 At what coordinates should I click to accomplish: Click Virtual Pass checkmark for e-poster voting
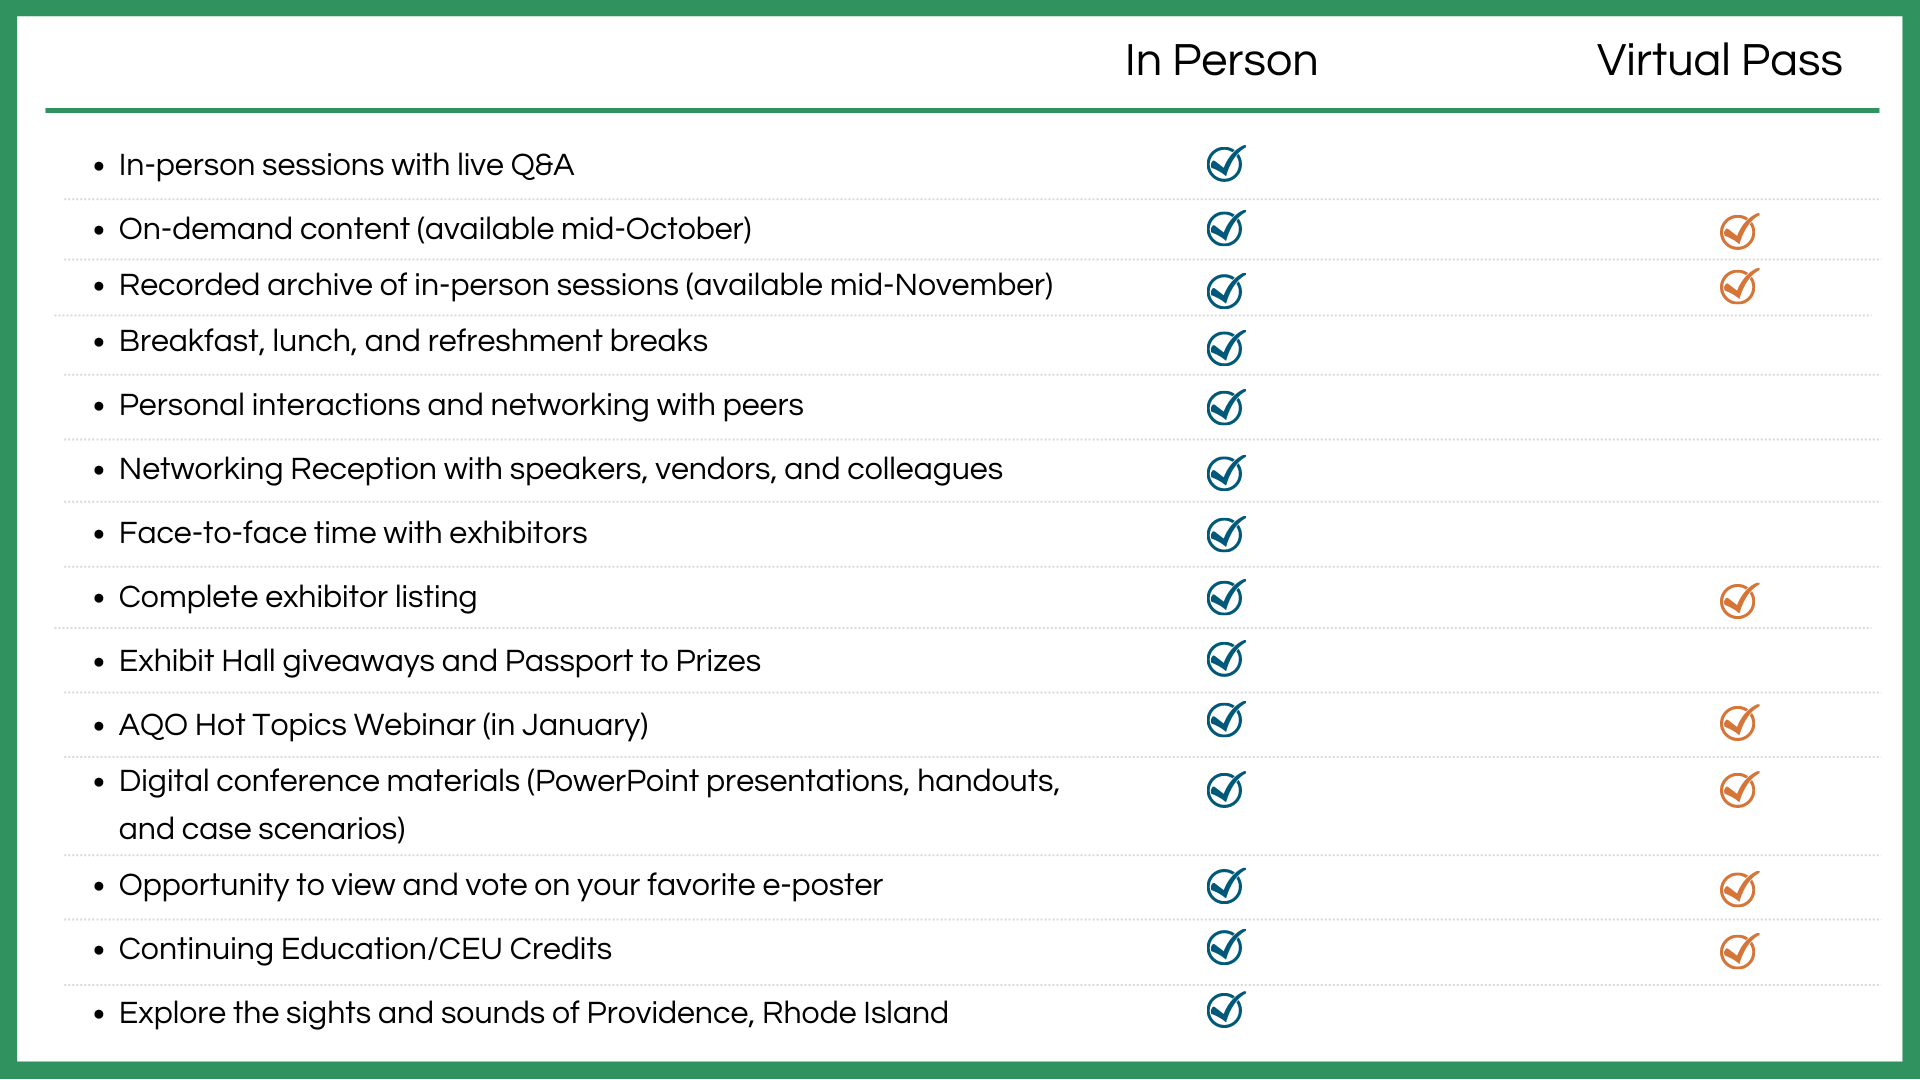[1738, 889]
